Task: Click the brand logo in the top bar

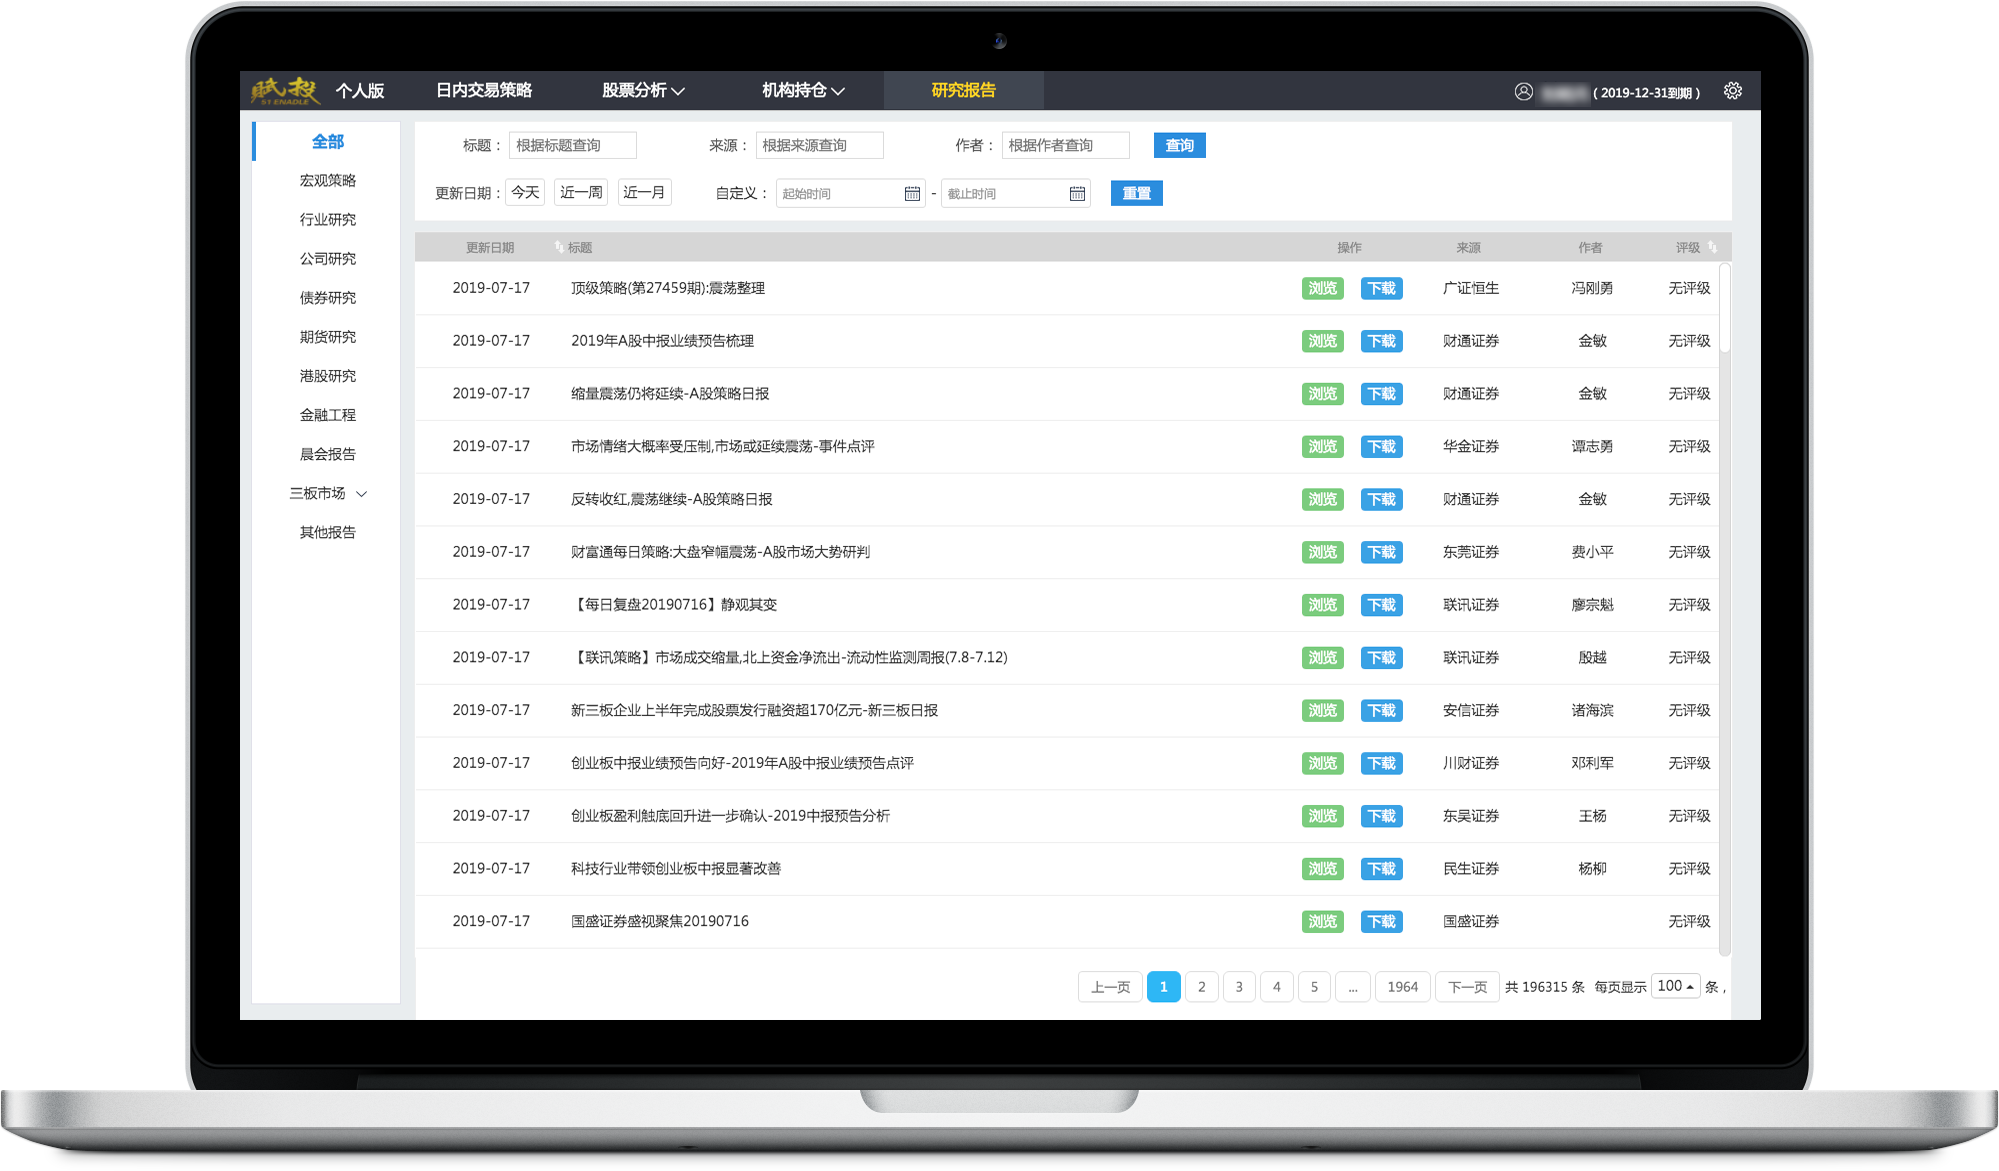Action: coord(285,91)
